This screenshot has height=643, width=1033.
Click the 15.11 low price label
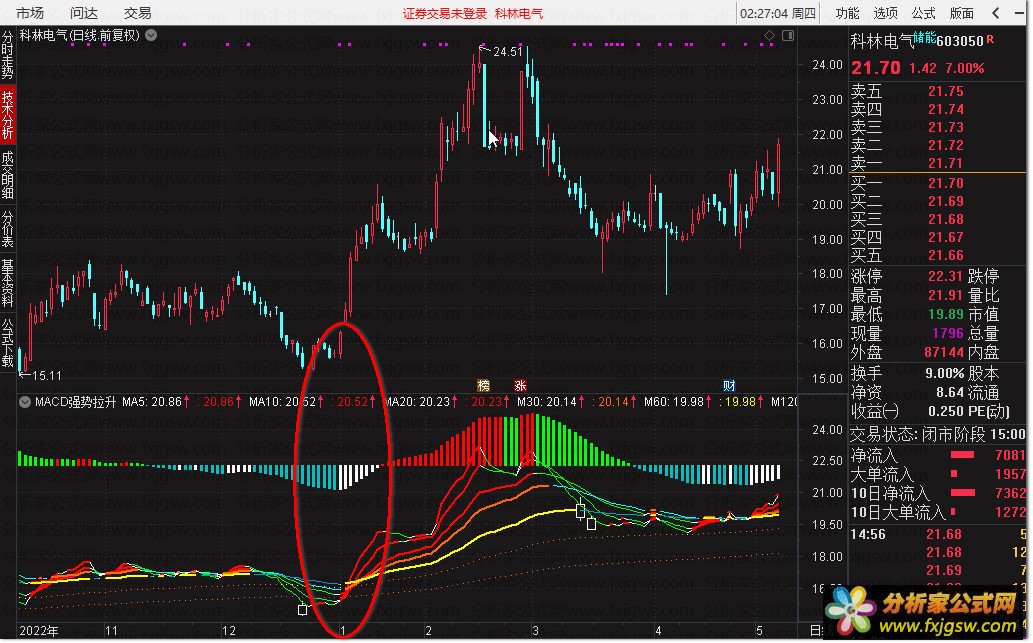point(46,376)
